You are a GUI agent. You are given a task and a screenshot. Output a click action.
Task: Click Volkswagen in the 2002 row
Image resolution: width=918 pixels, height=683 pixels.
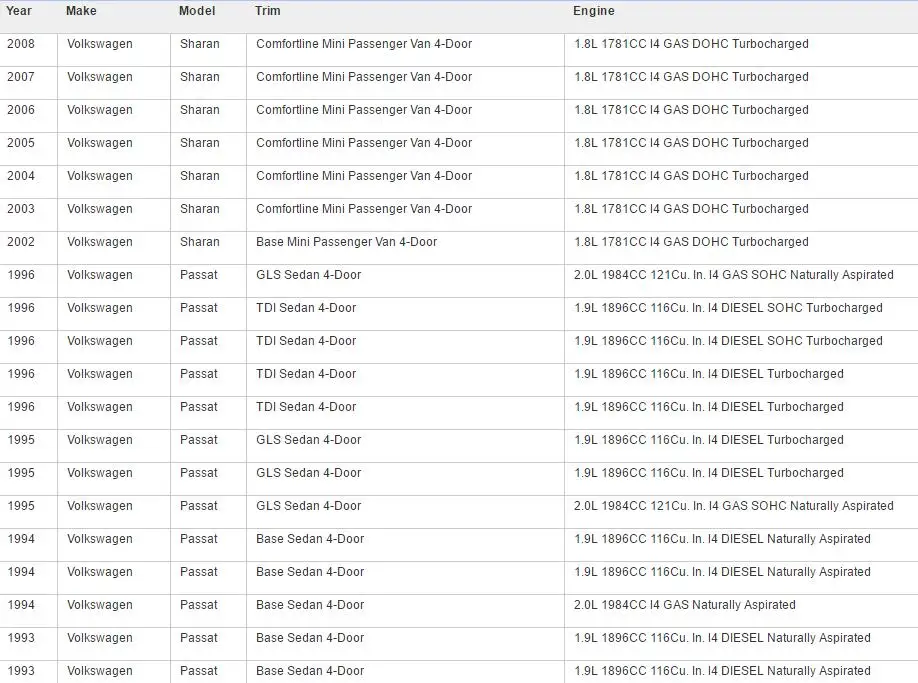tap(100, 242)
